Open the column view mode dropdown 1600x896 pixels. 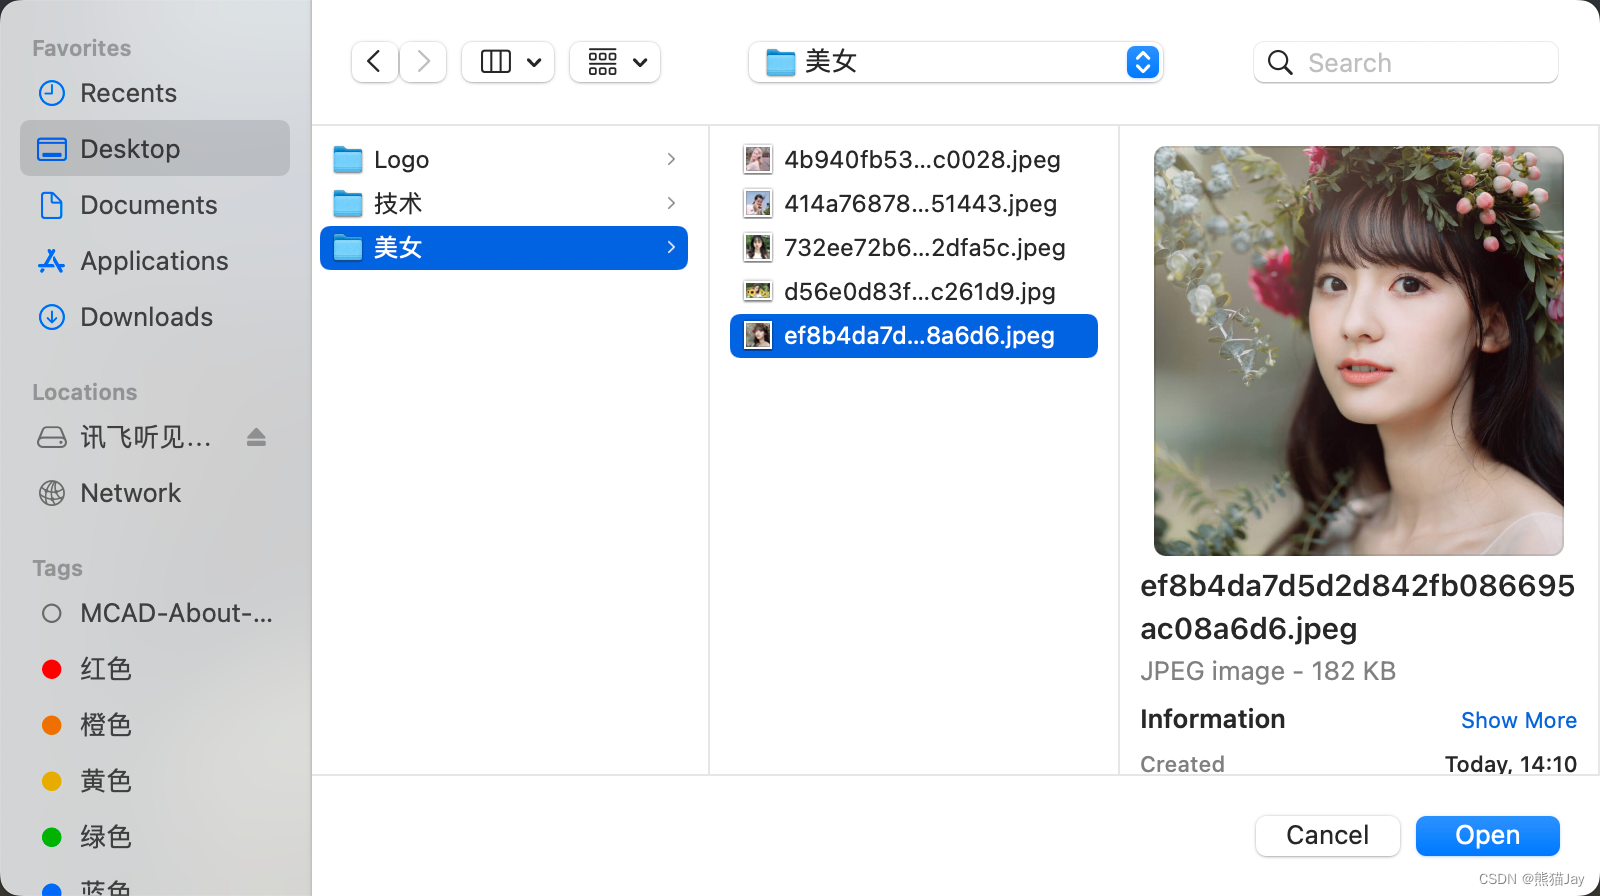[508, 62]
